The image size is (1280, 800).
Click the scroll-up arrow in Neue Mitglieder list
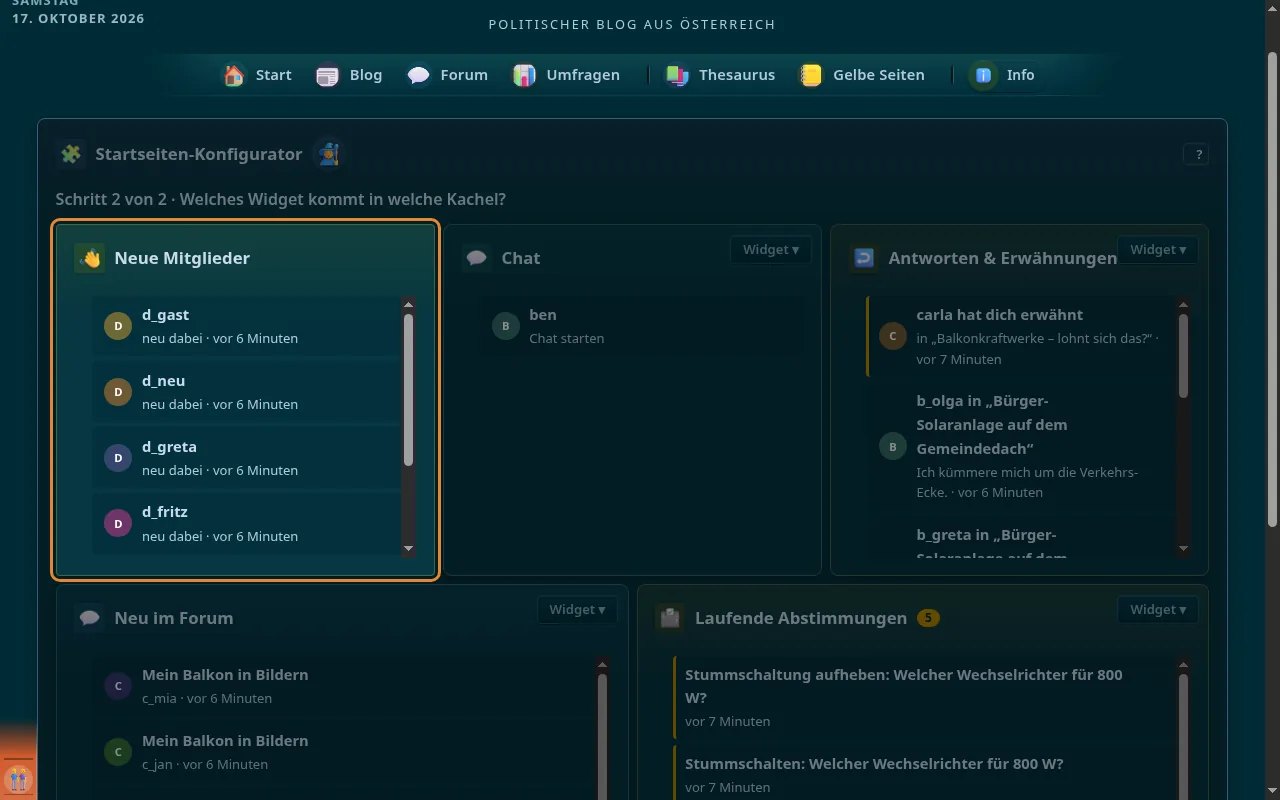408,304
